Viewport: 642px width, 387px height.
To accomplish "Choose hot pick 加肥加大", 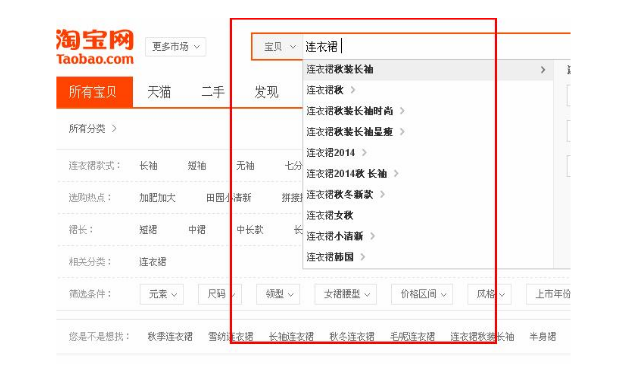I will click(157, 198).
